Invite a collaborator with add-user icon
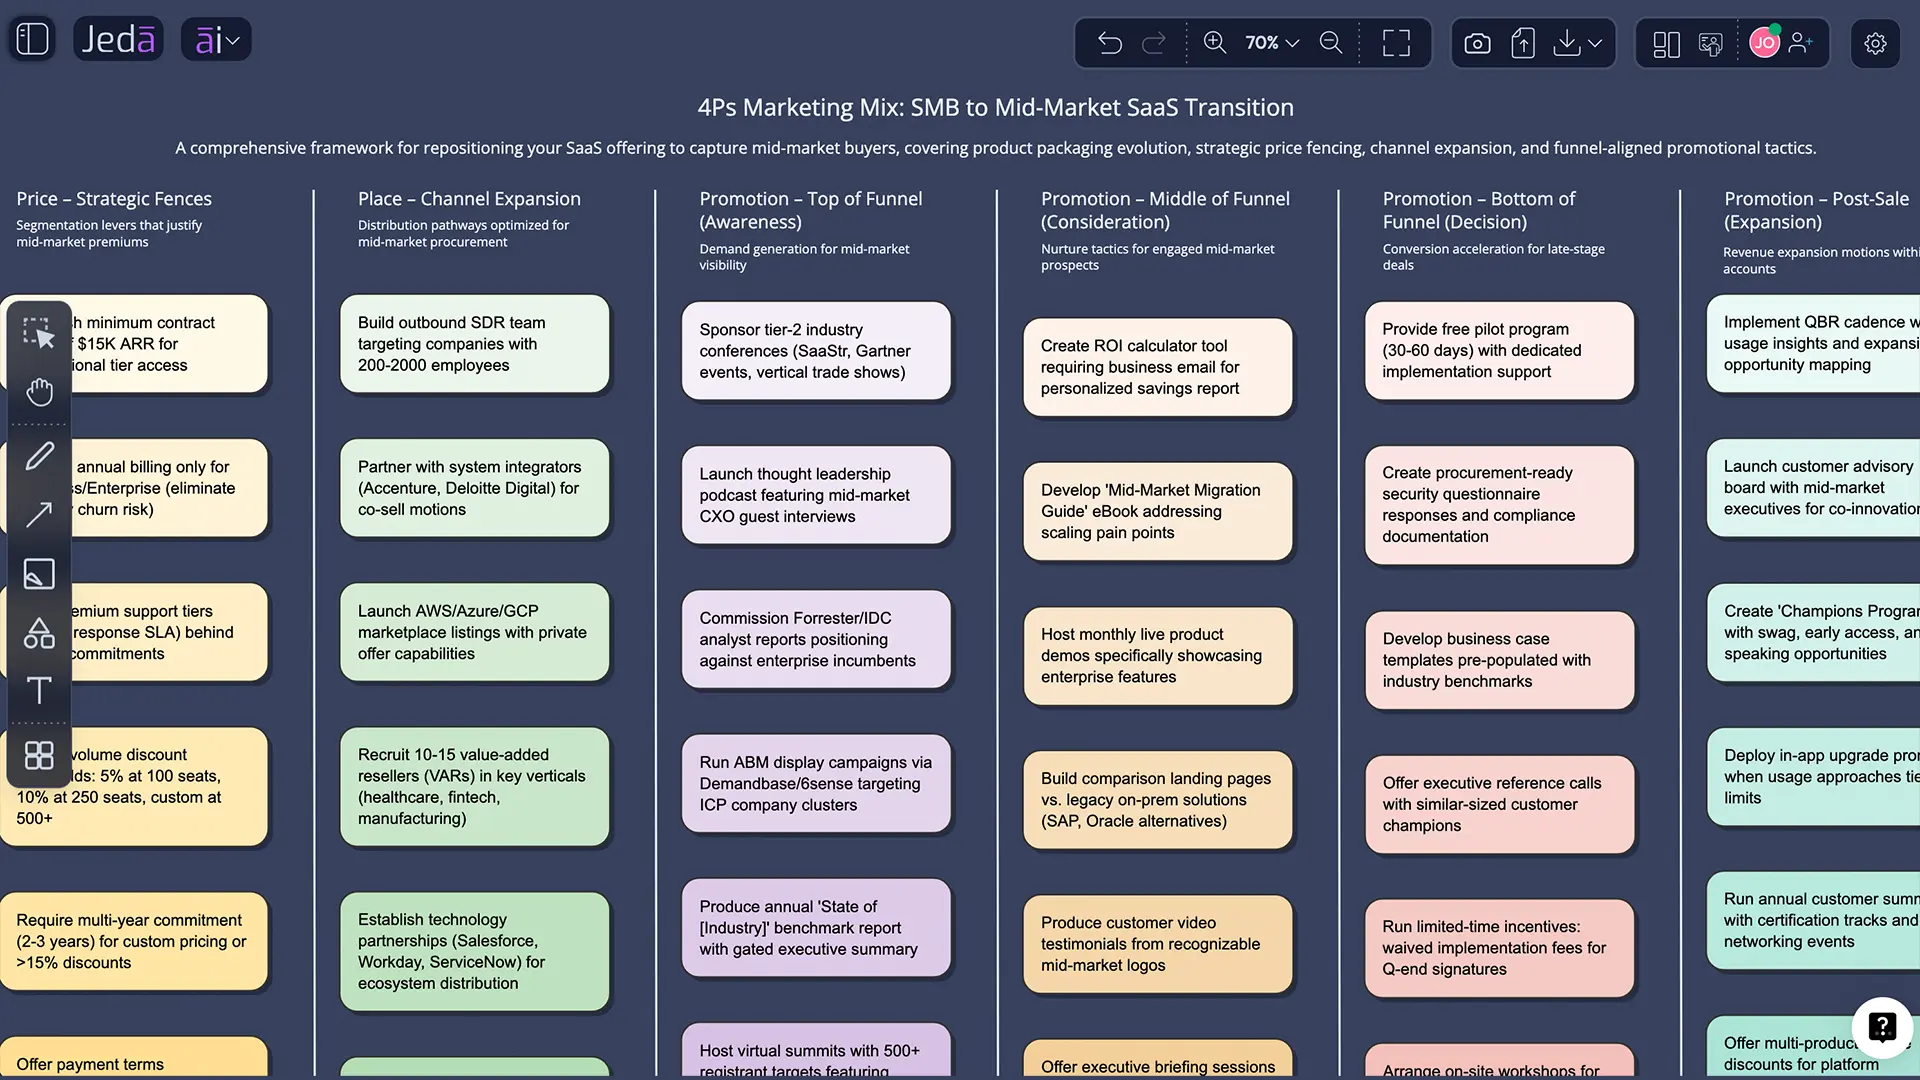Screen dimensions: 1920x1080 pos(1801,42)
